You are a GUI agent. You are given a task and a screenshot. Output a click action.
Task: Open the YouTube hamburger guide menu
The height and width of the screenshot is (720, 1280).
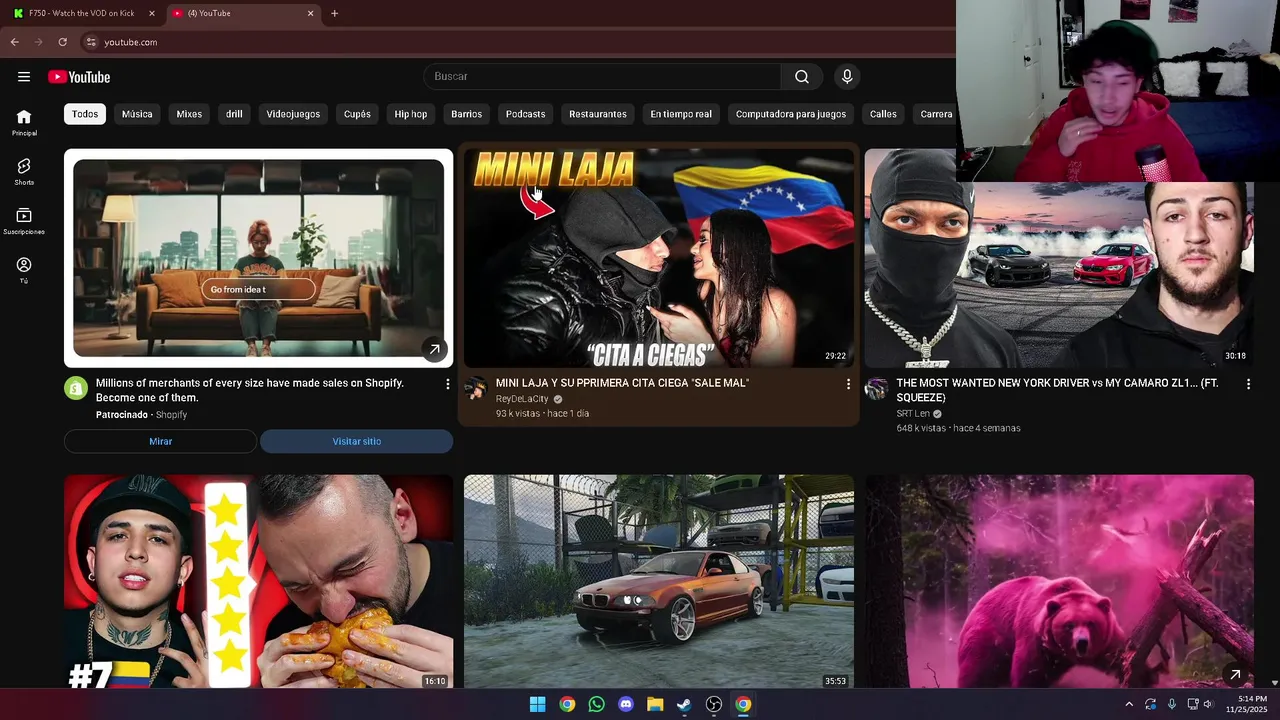tap(24, 77)
